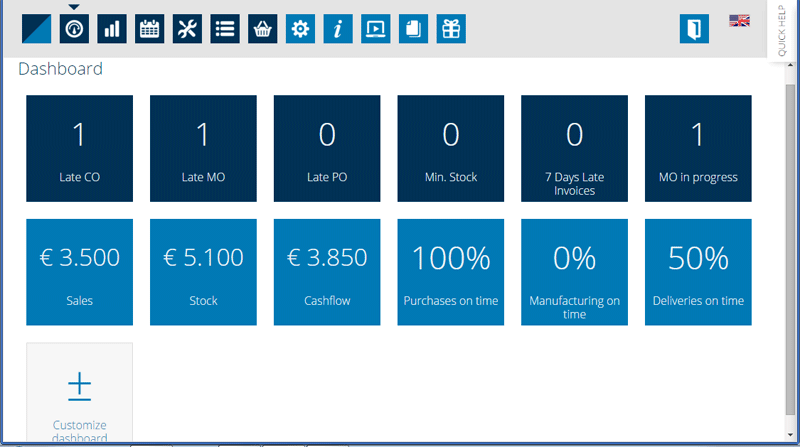
Task: Open the video tutorial screen icon
Action: click(x=376, y=29)
